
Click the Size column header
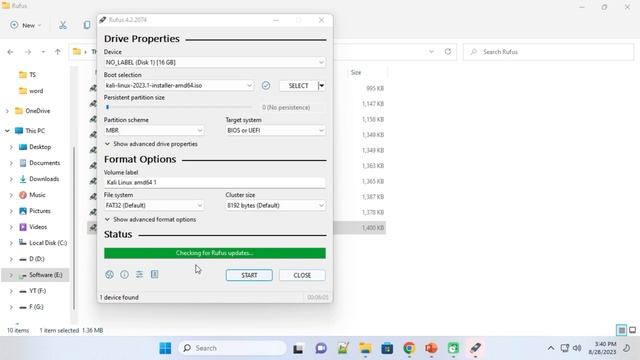pyautogui.click(x=356, y=73)
